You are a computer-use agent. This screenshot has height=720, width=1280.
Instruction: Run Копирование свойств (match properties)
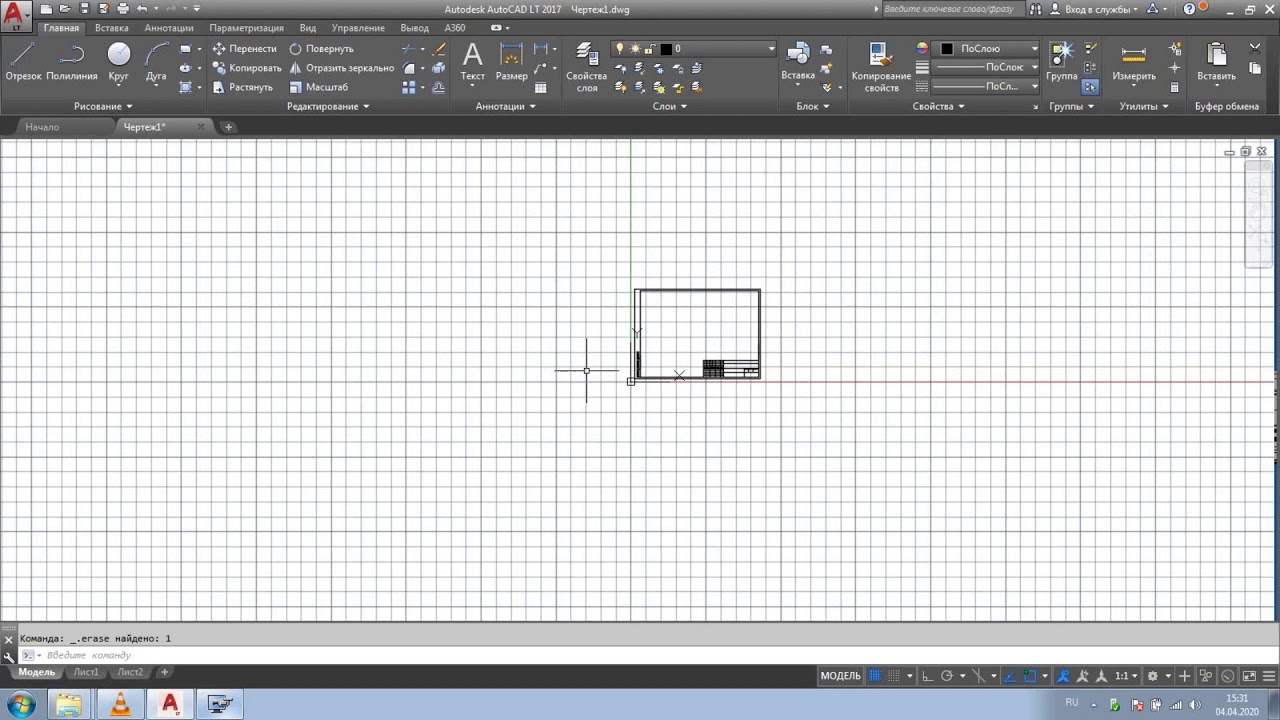(881, 67)
